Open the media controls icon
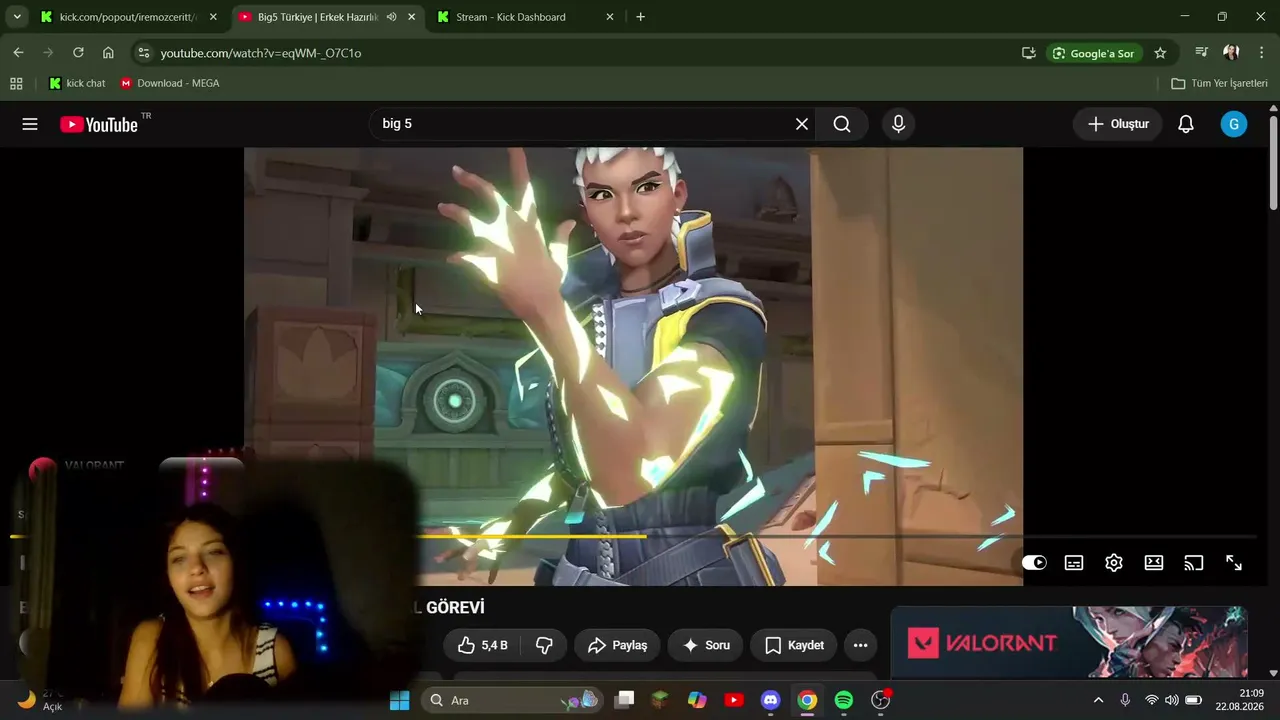 [x=1202, y=53]
